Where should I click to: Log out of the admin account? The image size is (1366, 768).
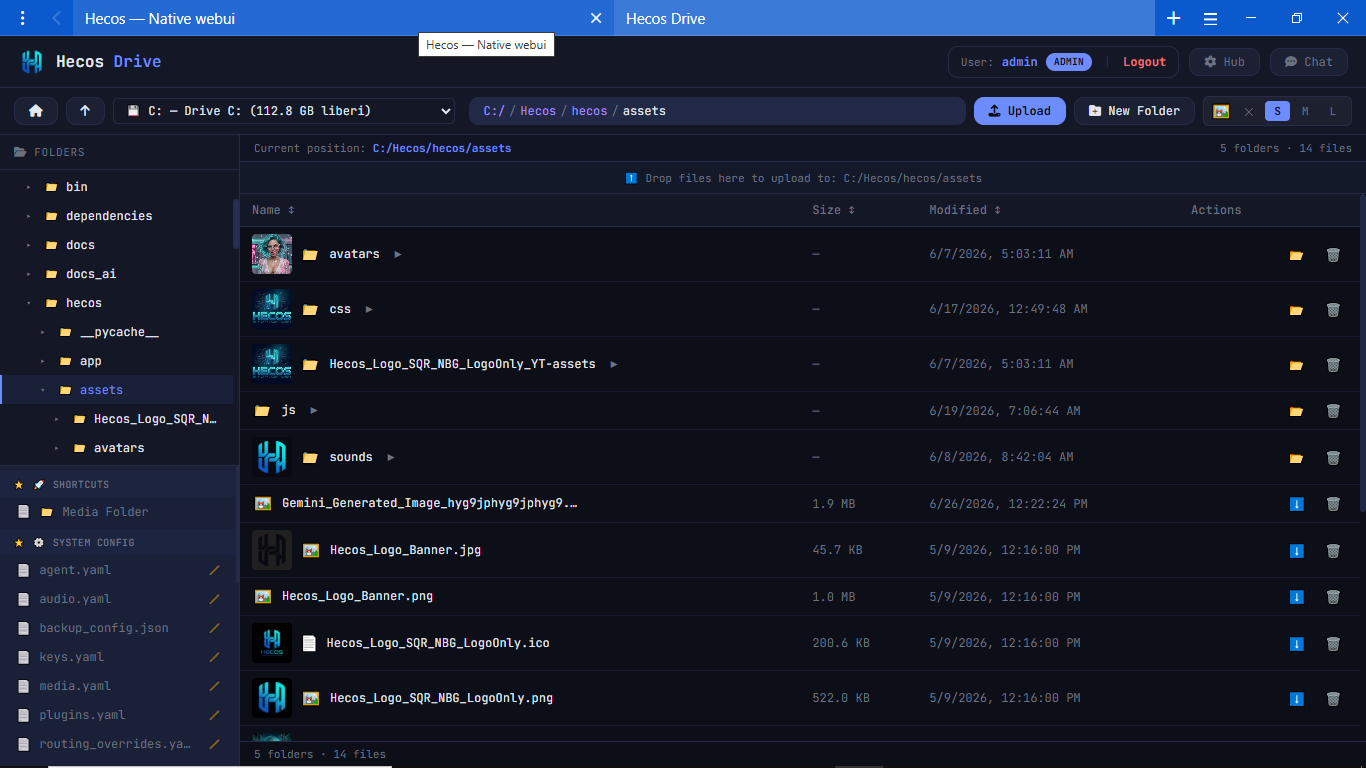click(1144, 62)
